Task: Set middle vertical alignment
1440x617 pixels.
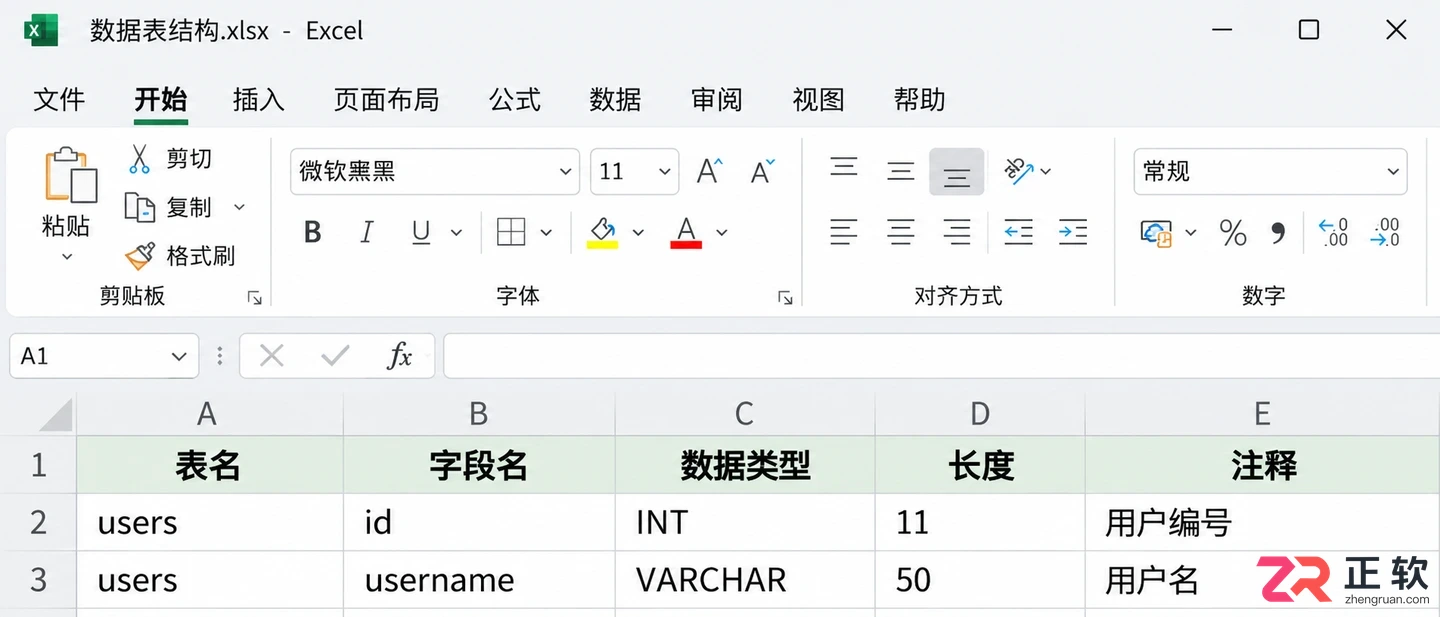Action: click(x=901, y=171)
